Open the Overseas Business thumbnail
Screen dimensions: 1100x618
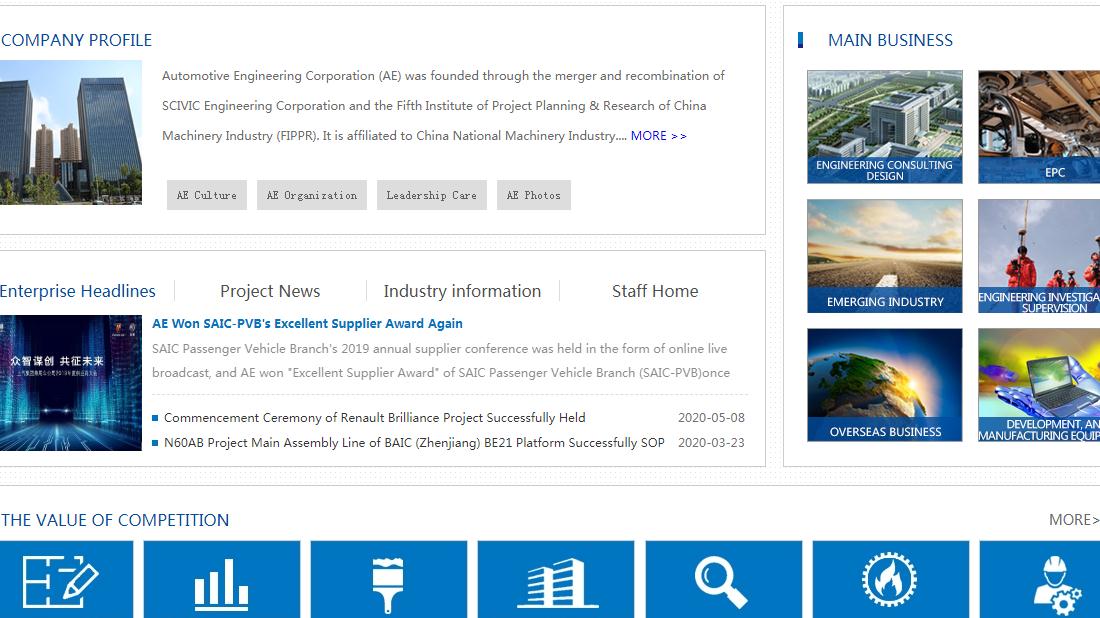(884, 385)
